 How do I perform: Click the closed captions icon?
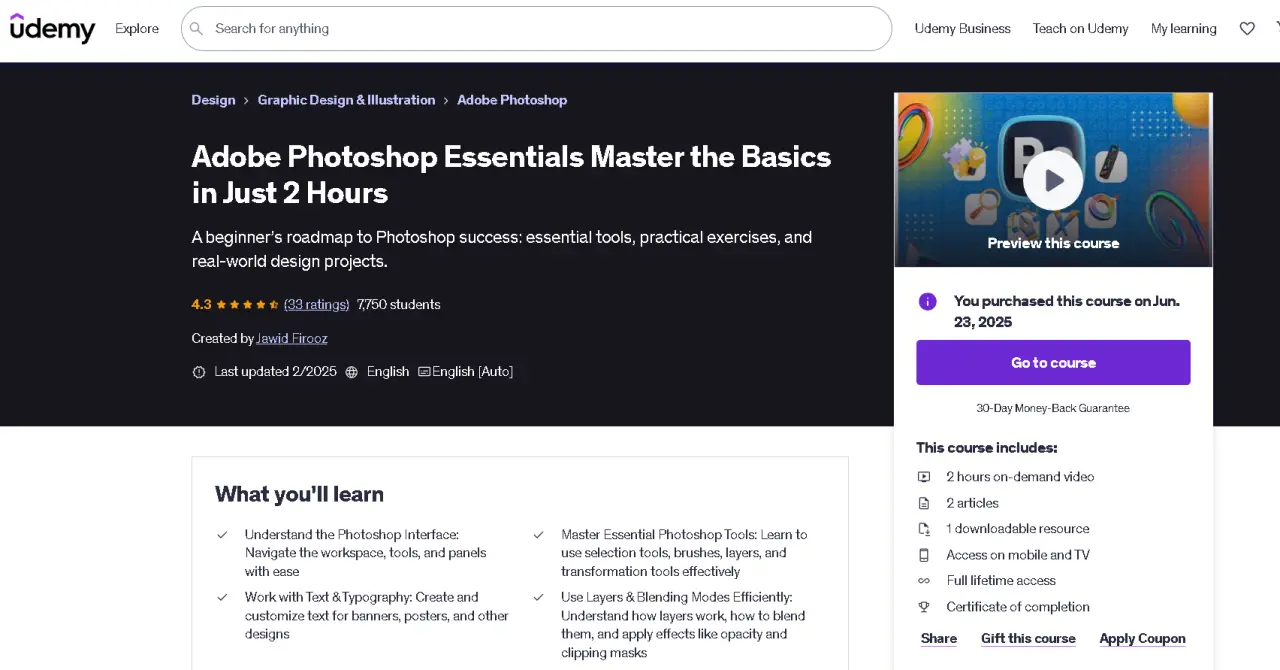[x=424, y=372]
